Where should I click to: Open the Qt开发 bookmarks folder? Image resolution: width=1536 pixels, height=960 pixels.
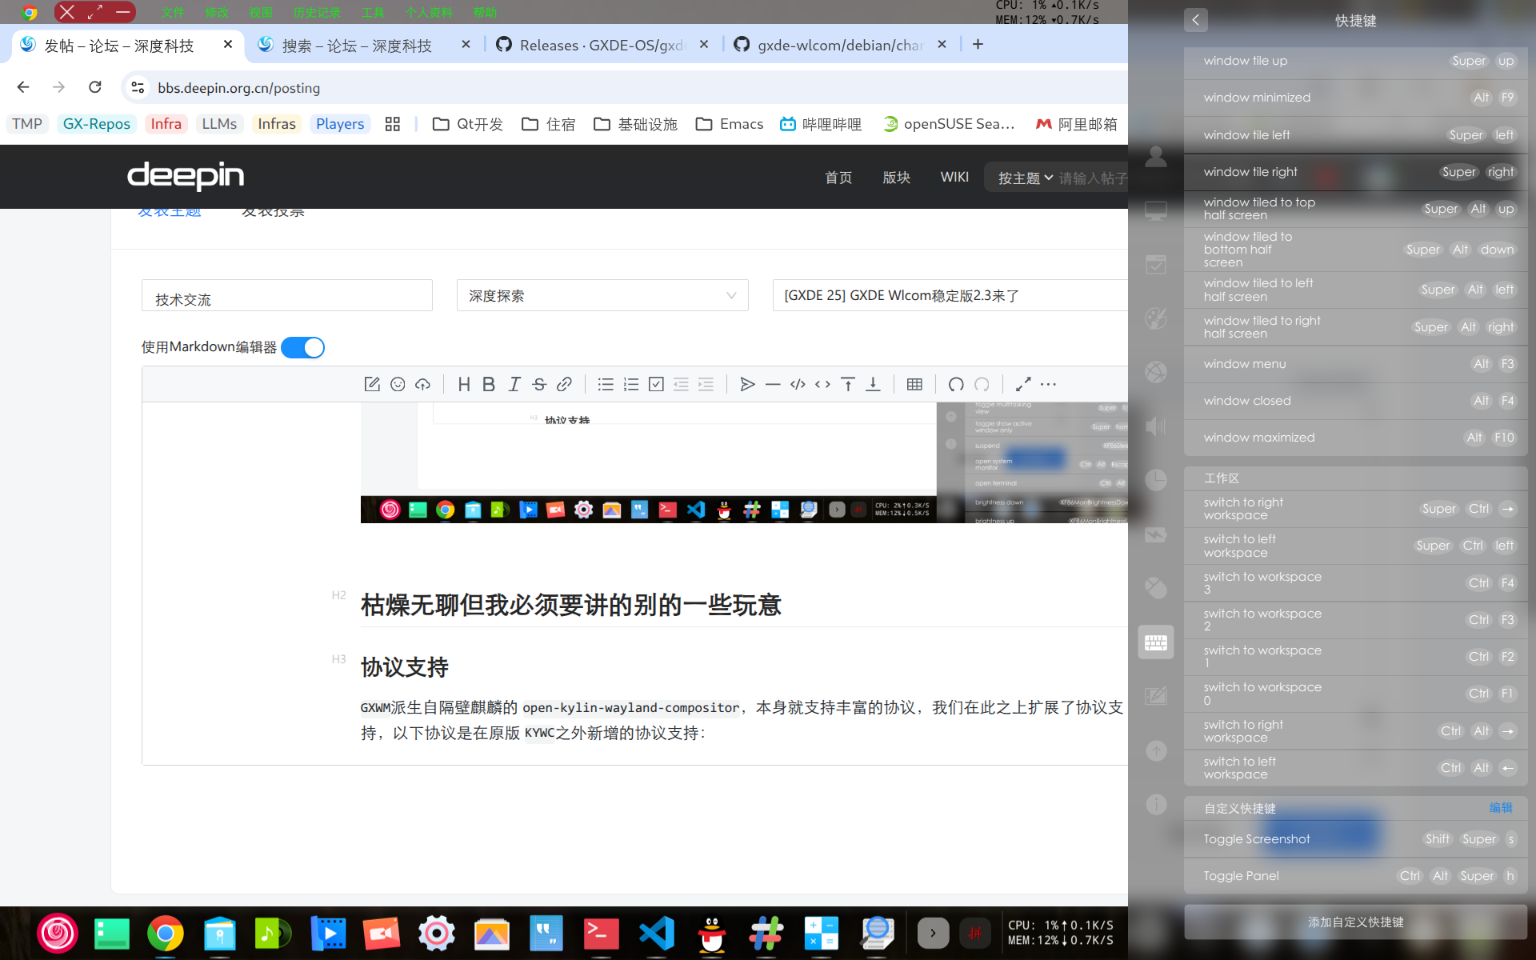(468, 124)
